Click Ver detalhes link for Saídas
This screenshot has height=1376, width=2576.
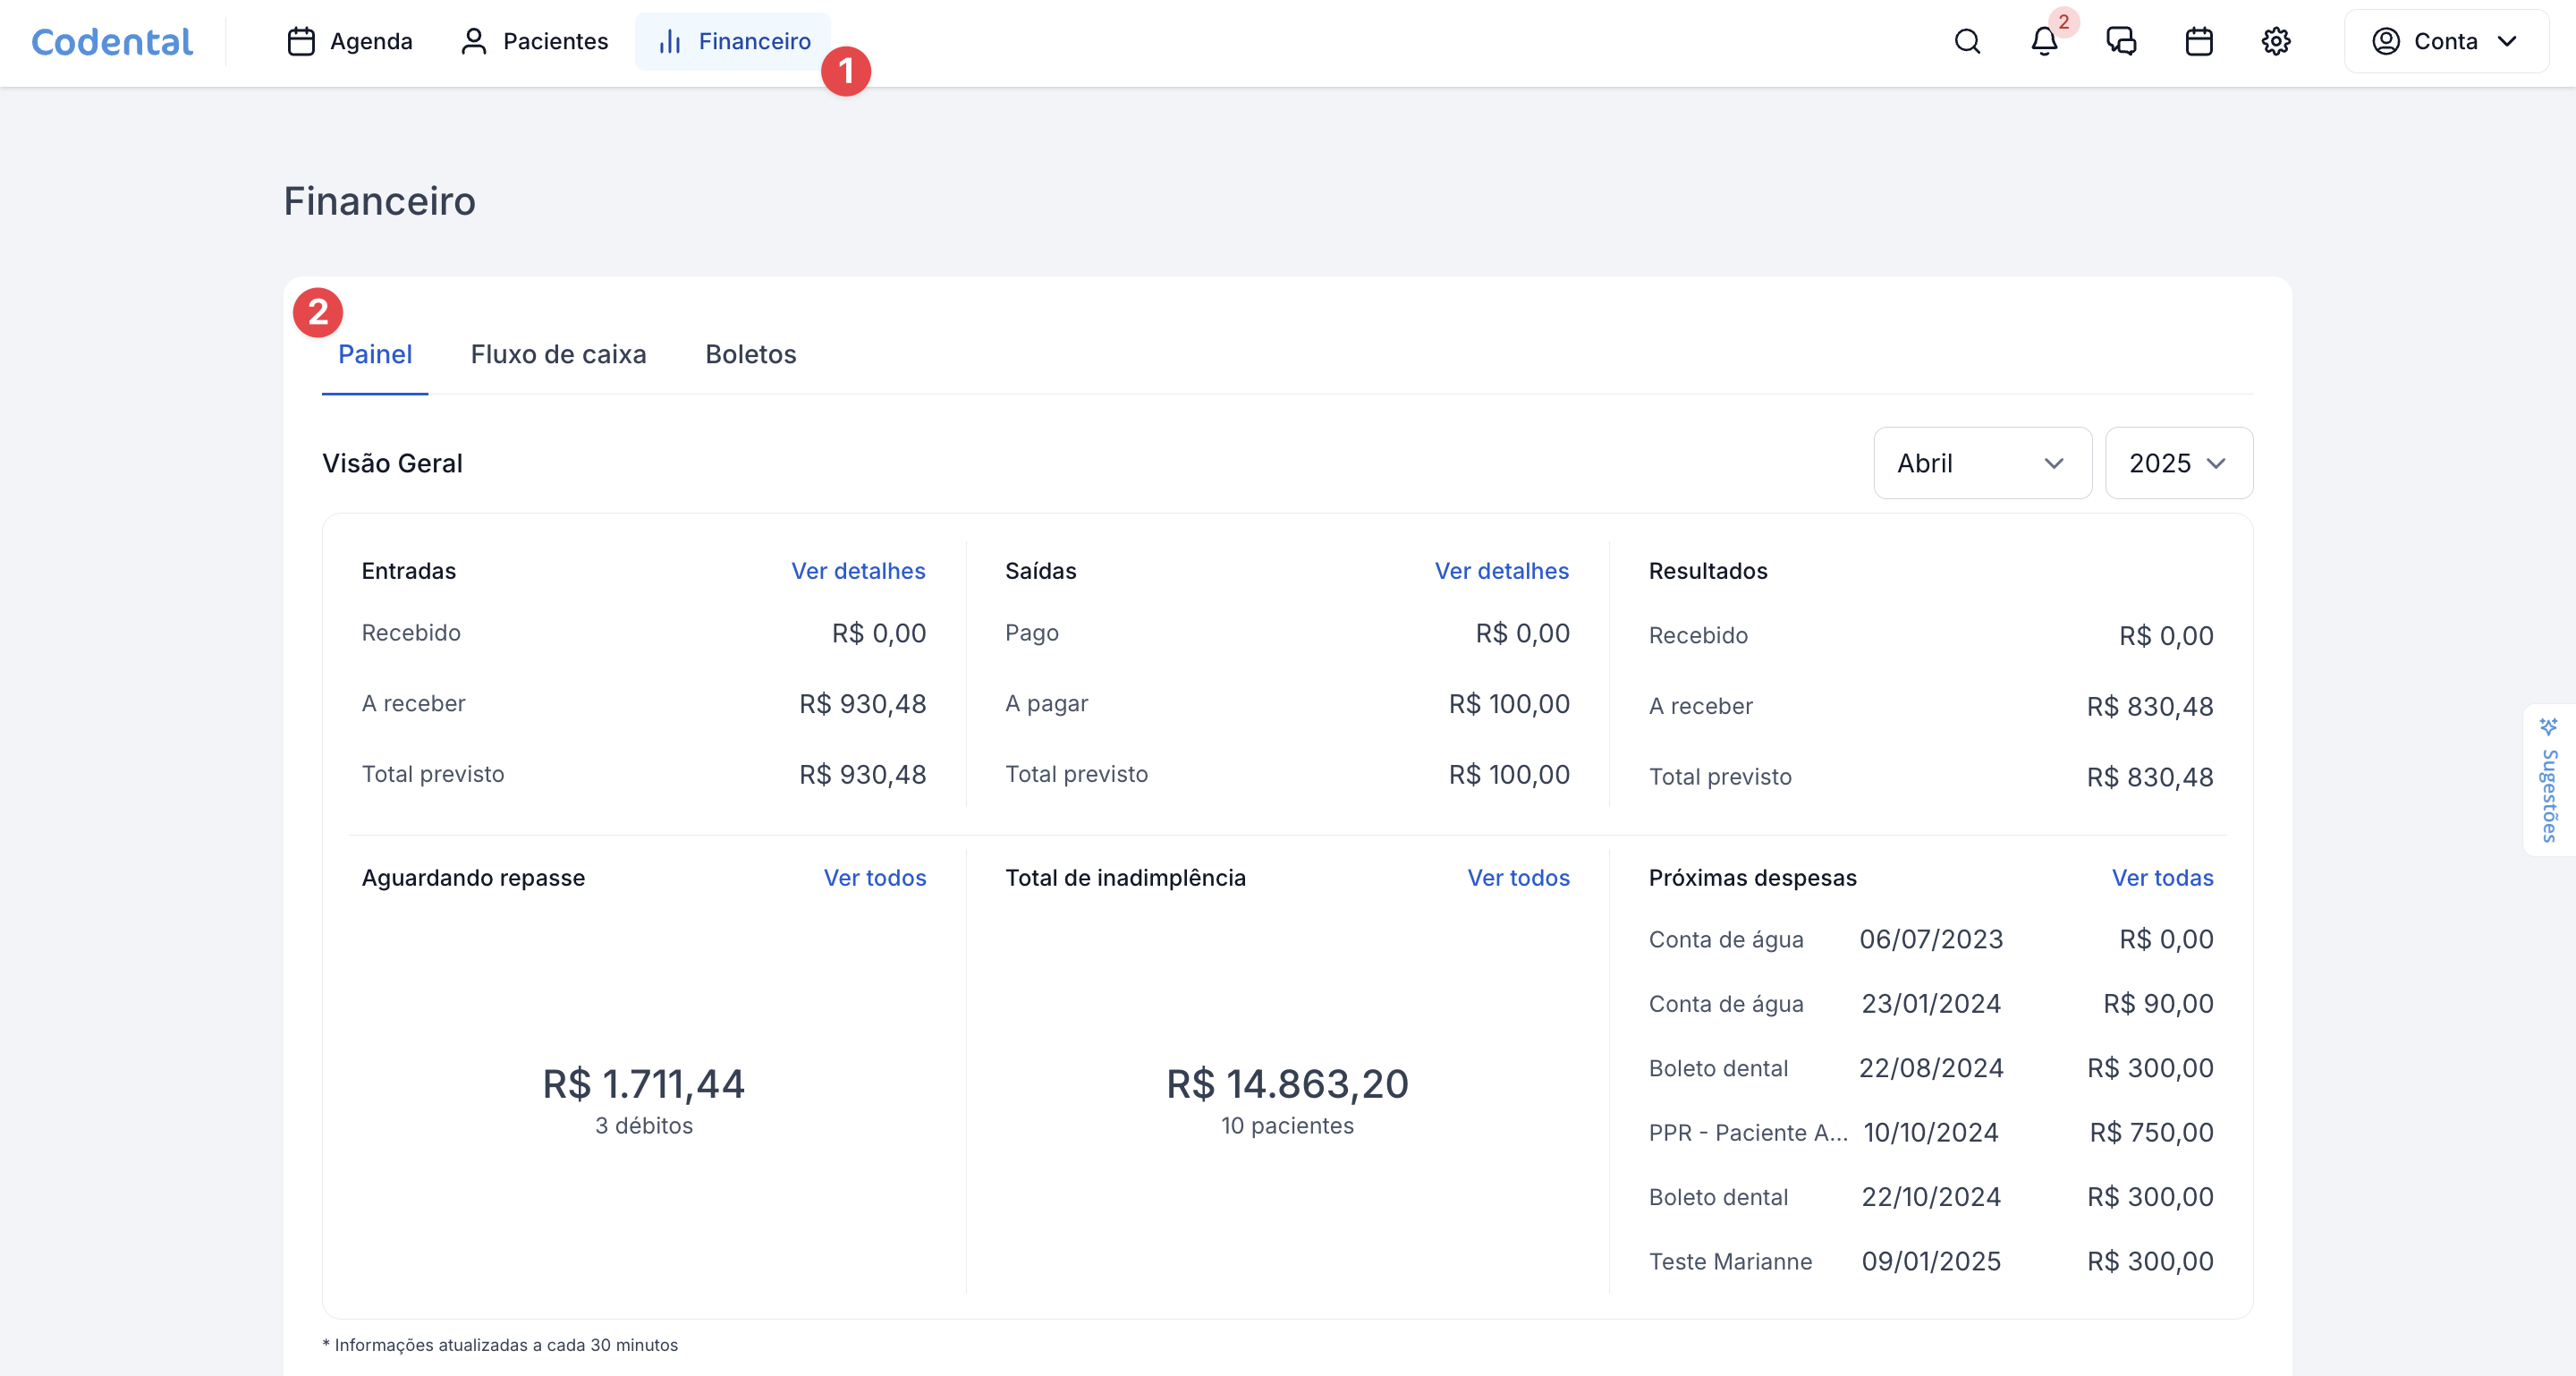tap(1501, 571)
